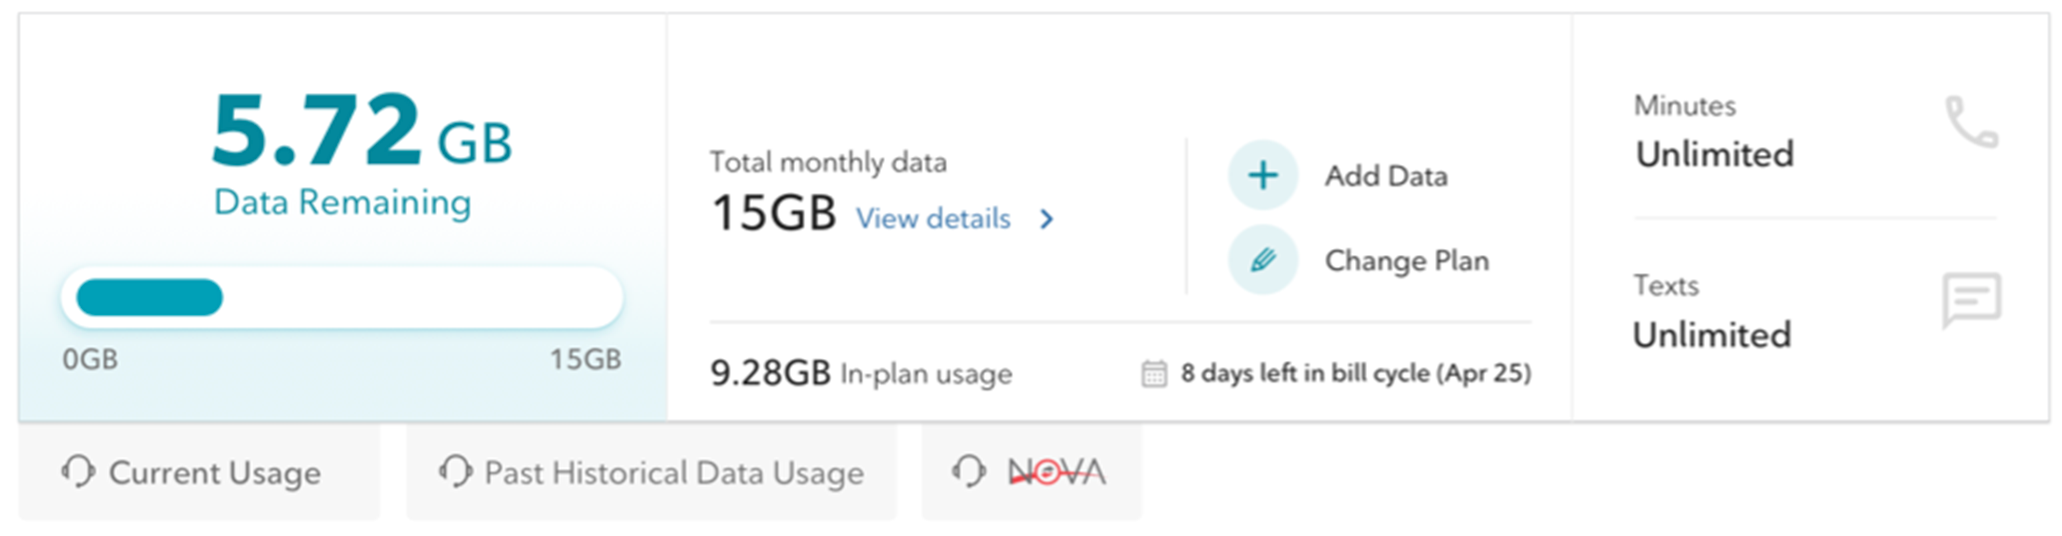Click the plus icon for Add Data
This screenshot has width=2062, height=536.
pos(1263,176)
